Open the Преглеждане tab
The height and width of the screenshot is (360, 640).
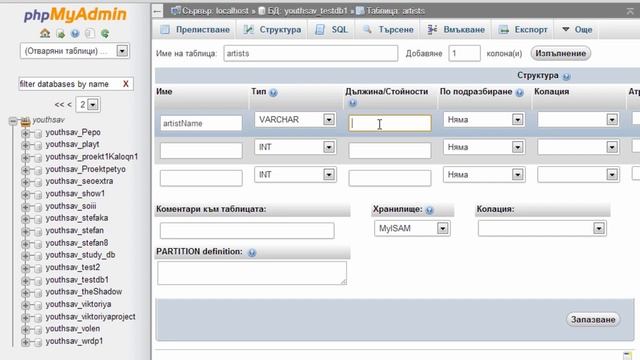[x=195, y=29]
